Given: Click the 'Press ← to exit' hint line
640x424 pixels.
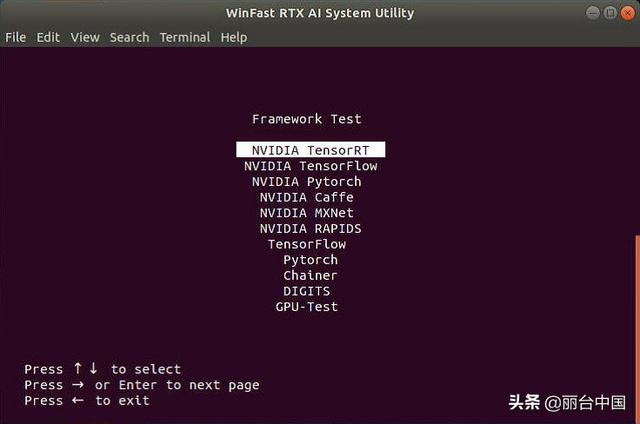Looking at the screenshot, I should coord(87,401).
